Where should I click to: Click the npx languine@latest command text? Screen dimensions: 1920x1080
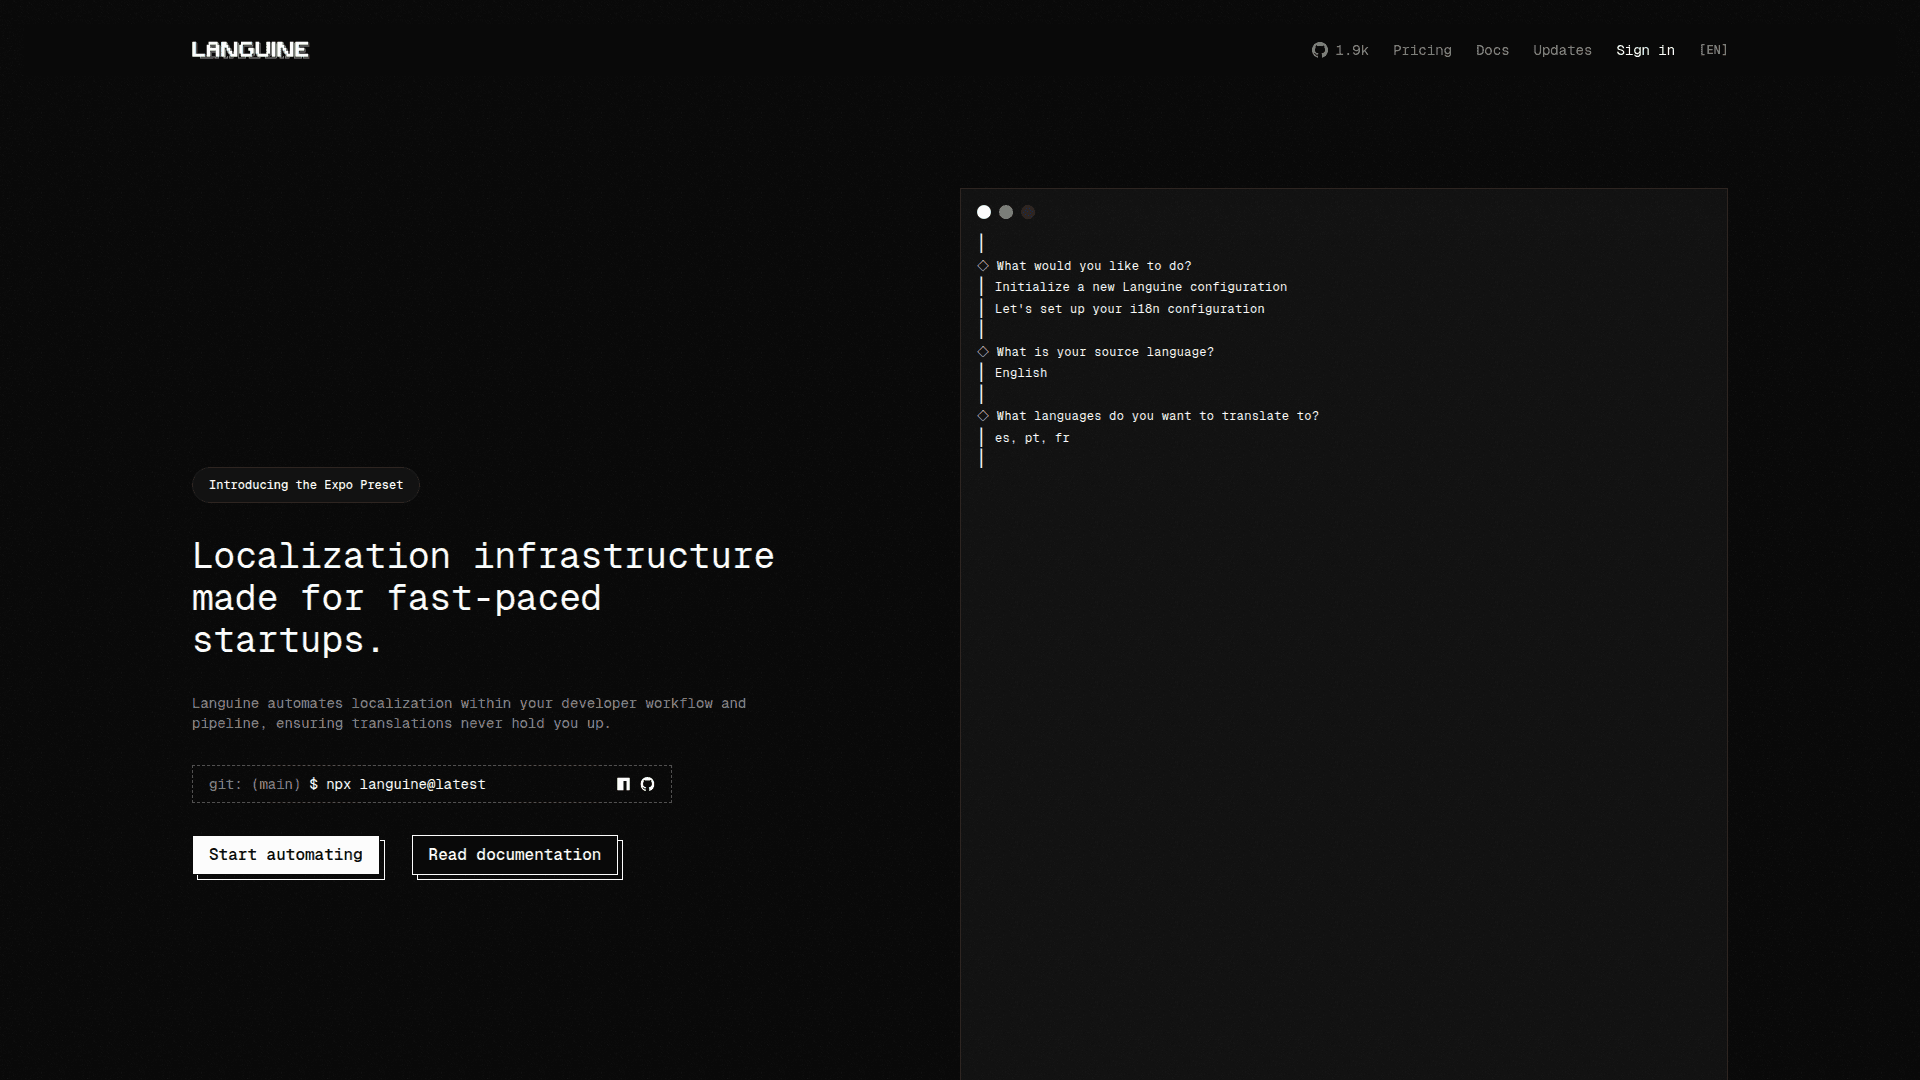405,784
